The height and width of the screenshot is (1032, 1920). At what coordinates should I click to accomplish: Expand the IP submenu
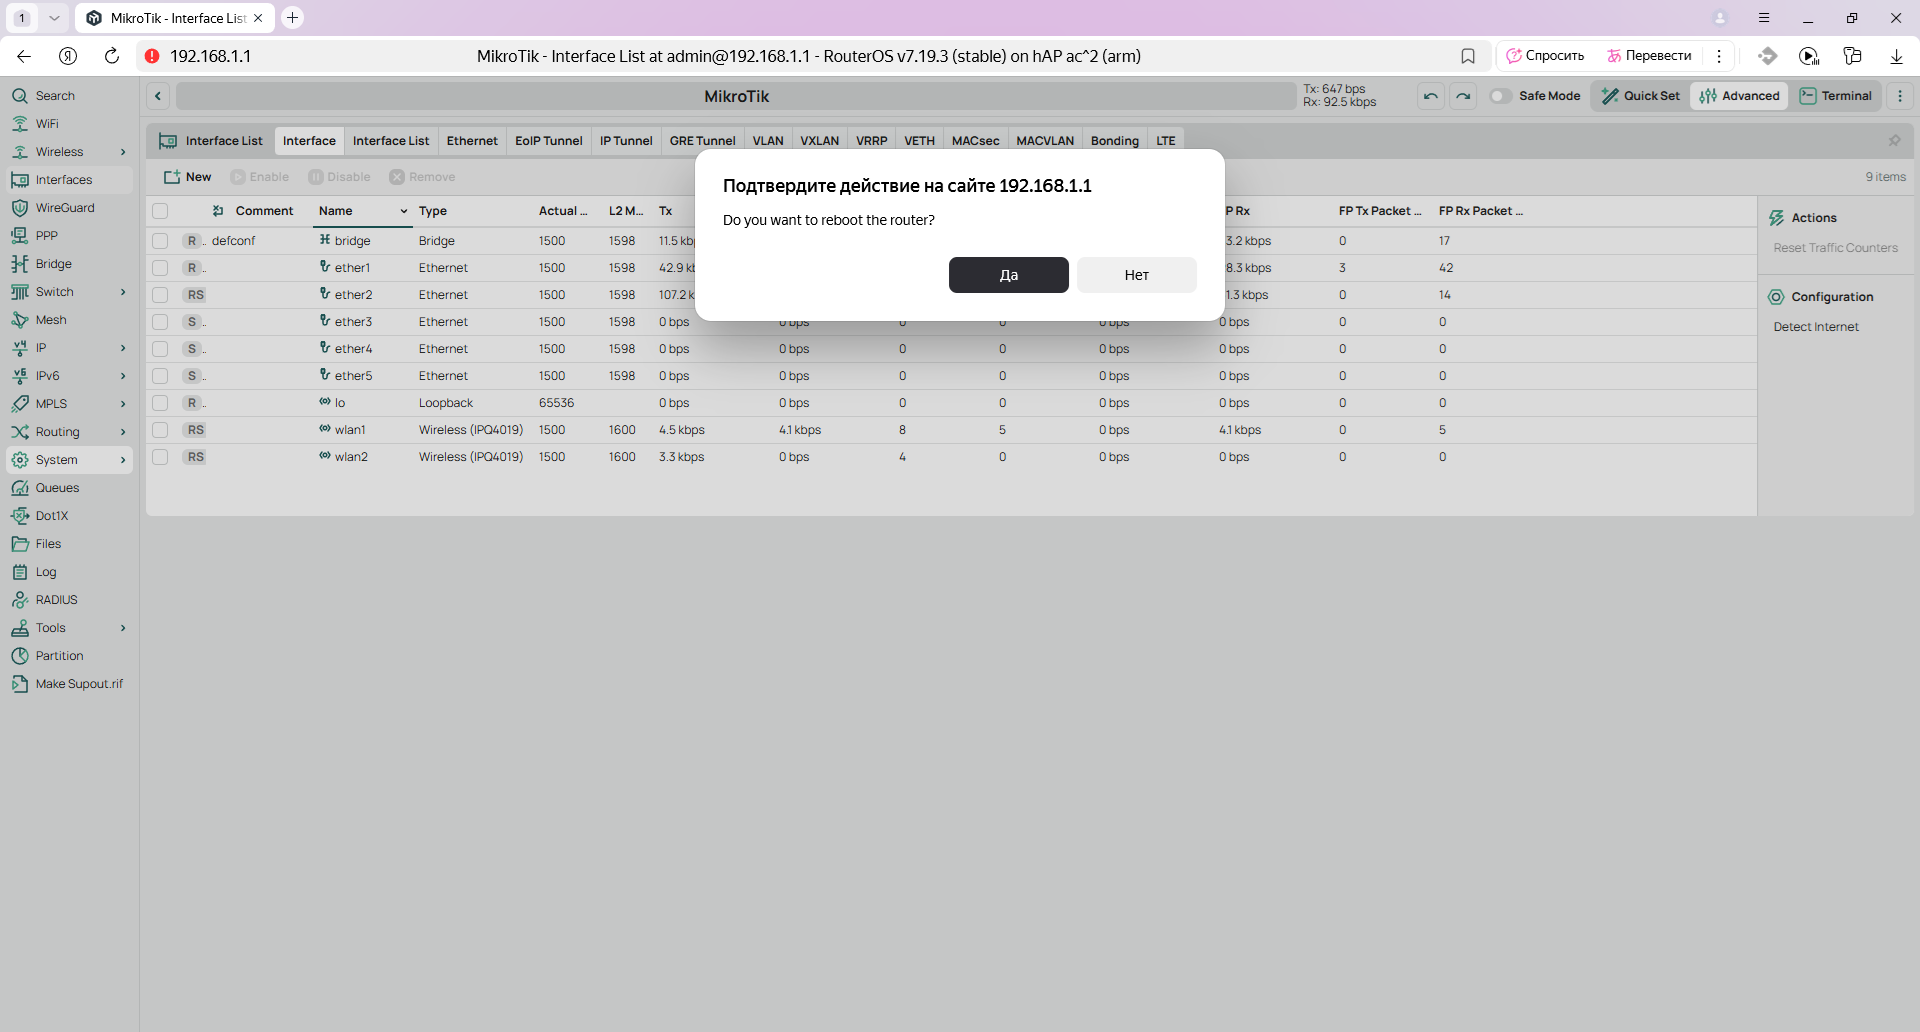(123, 348)
